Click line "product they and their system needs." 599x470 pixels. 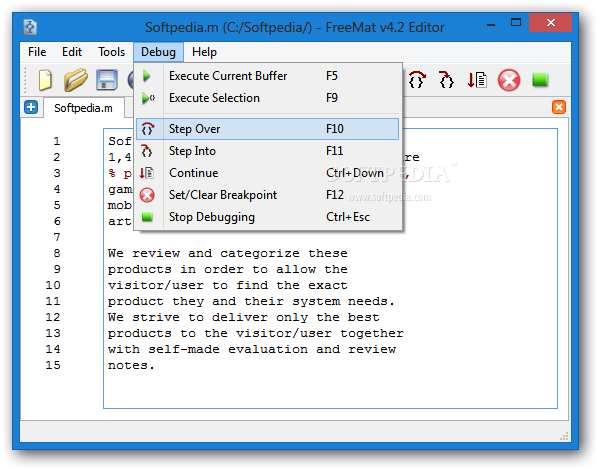(x=251, y=301)
